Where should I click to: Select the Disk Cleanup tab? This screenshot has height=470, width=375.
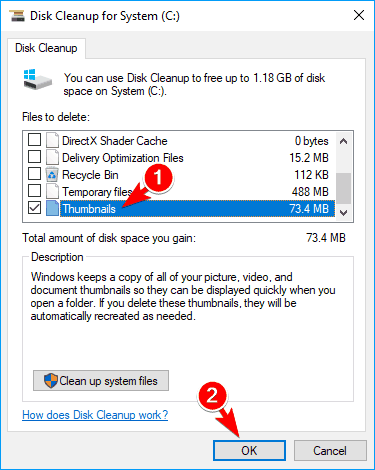click(46, 48)
